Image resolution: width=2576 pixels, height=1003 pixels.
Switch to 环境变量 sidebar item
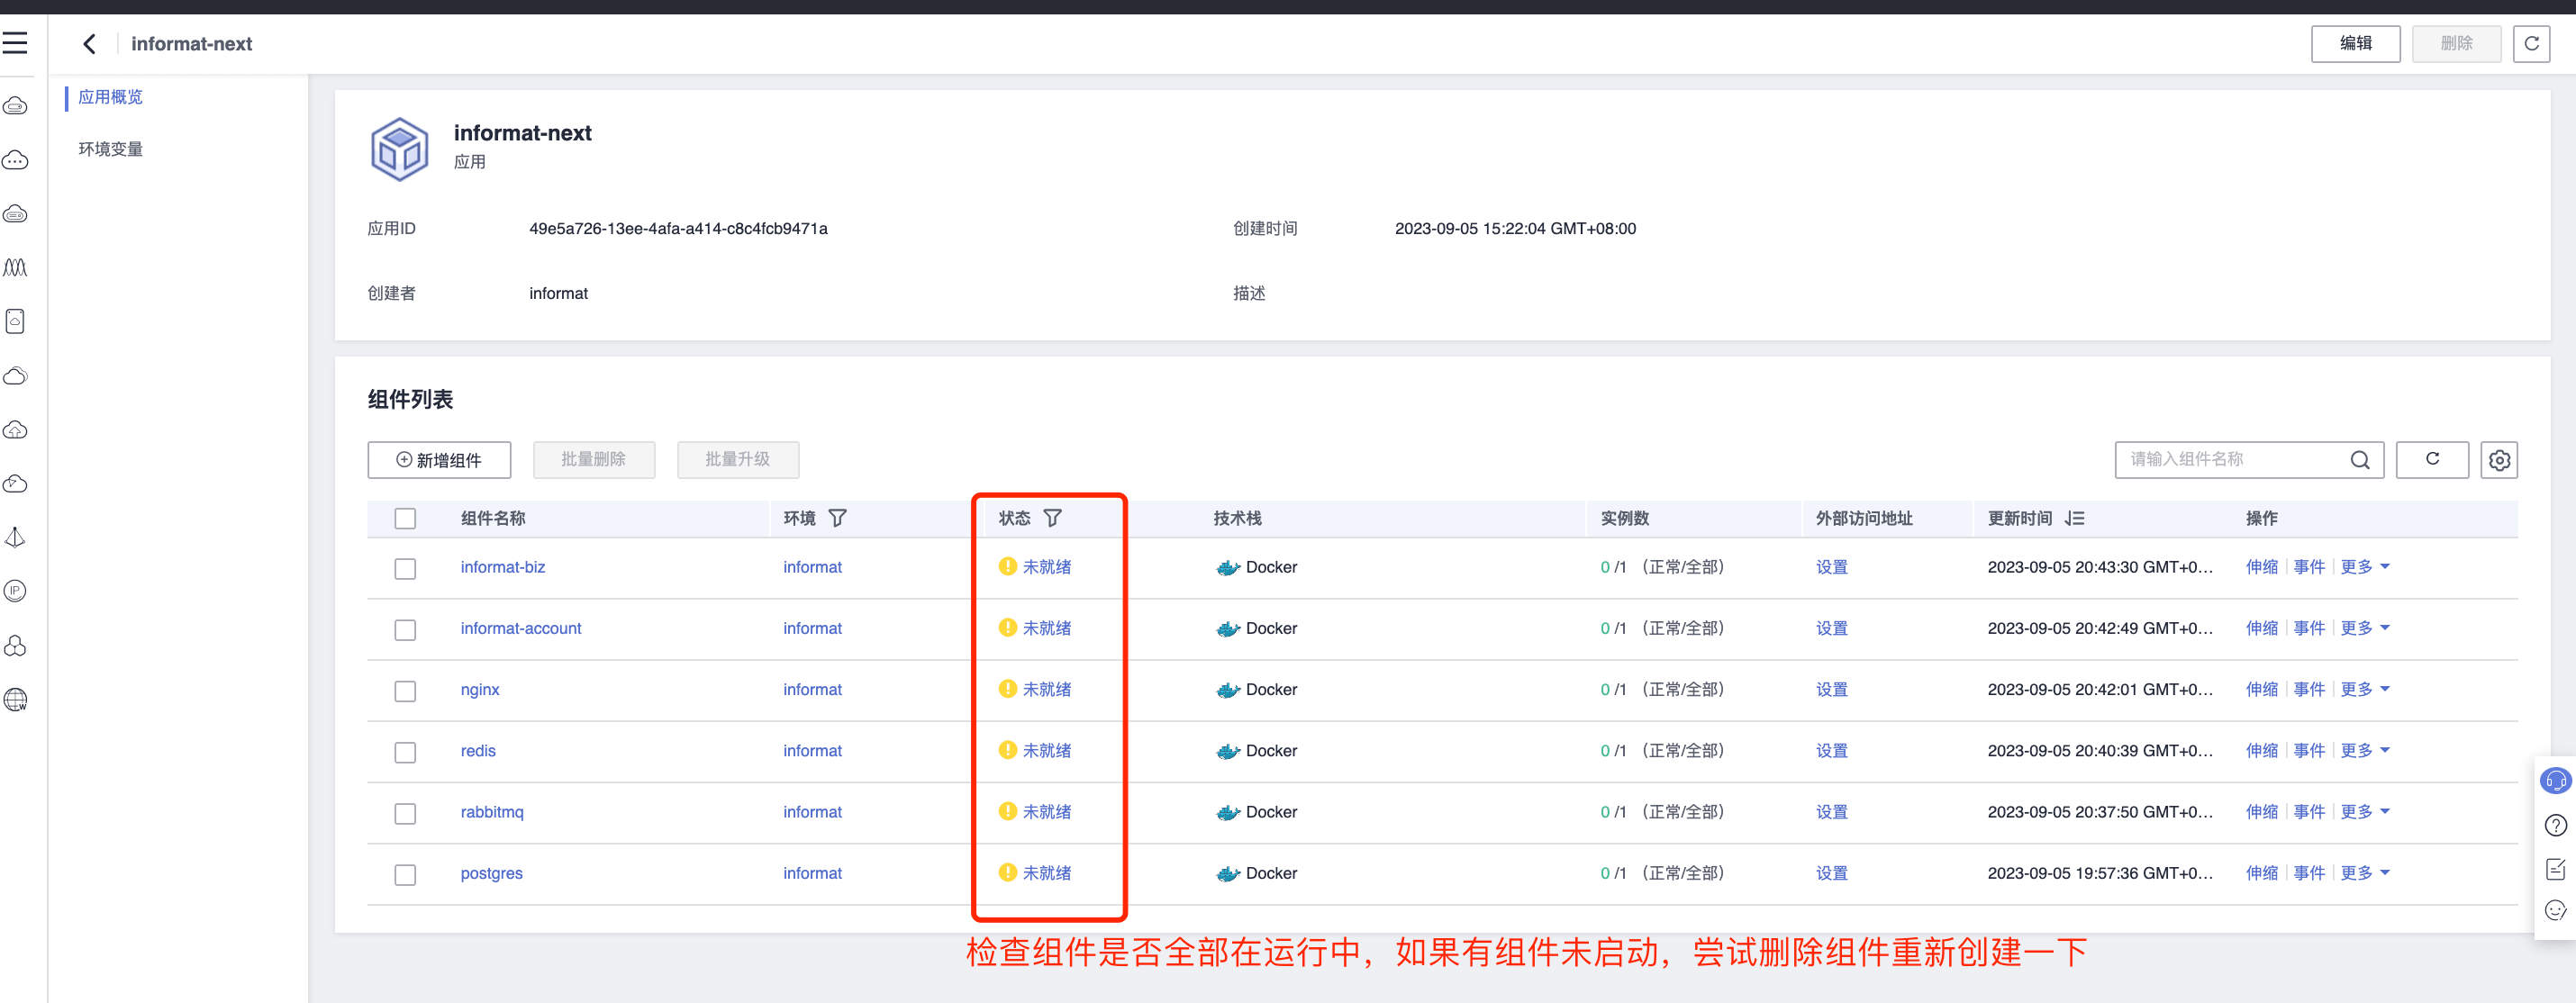(111, 149)
